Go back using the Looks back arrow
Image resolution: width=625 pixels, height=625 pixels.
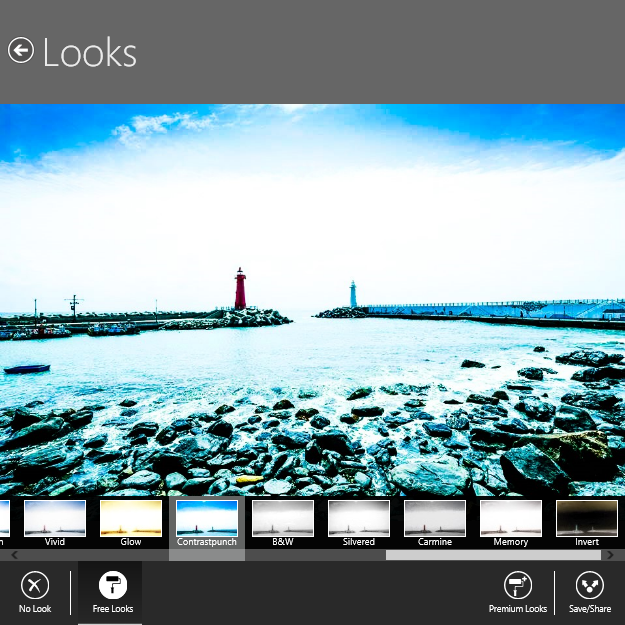pyautogui.click(x=21, y=51)
